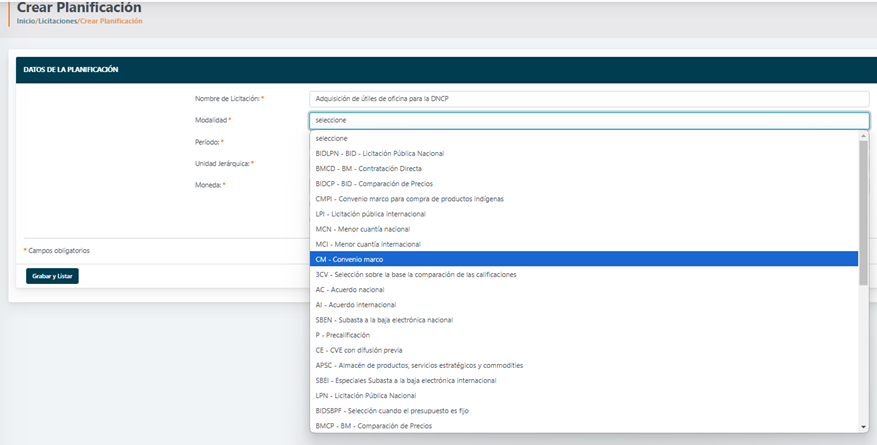Select the blank 'seleccione' list option
Screen dimensions: 877x445
tap(332, 138)
